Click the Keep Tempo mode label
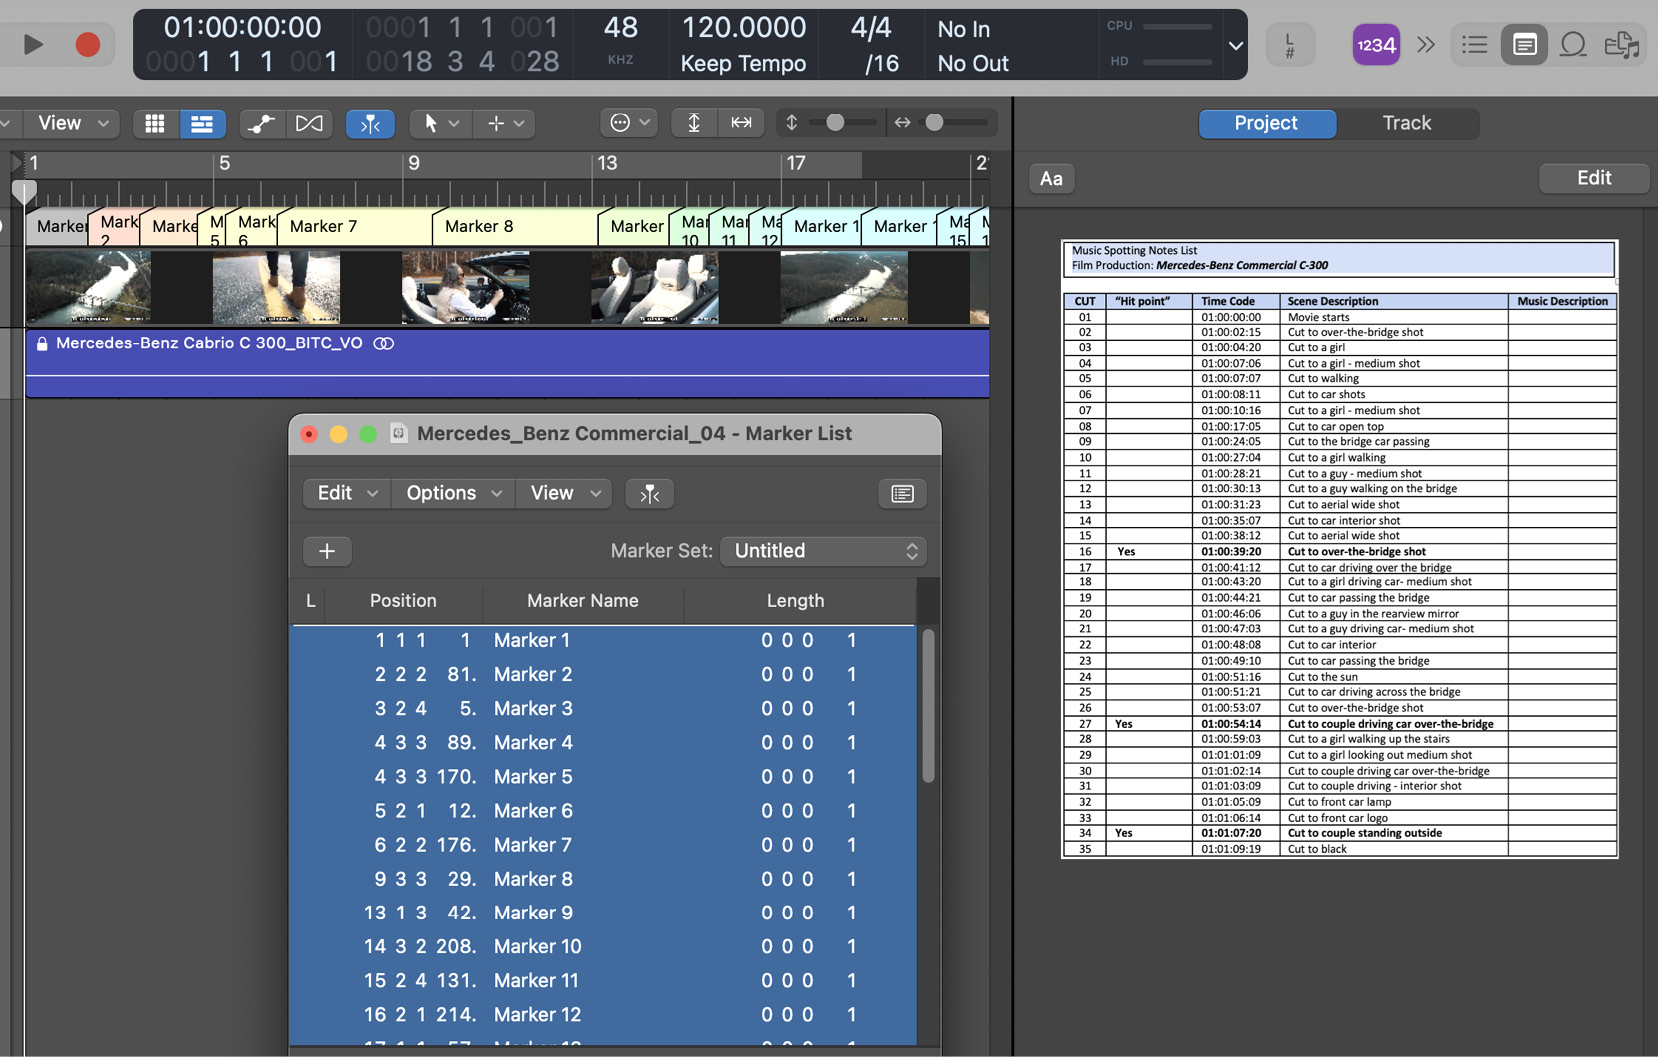 click(743, 63)
